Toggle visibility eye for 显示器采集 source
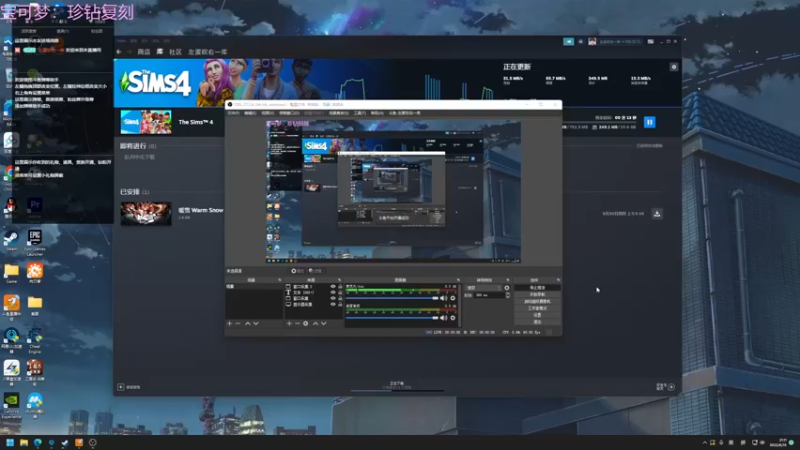The image size is (800, 450). (x=333, y=304)
